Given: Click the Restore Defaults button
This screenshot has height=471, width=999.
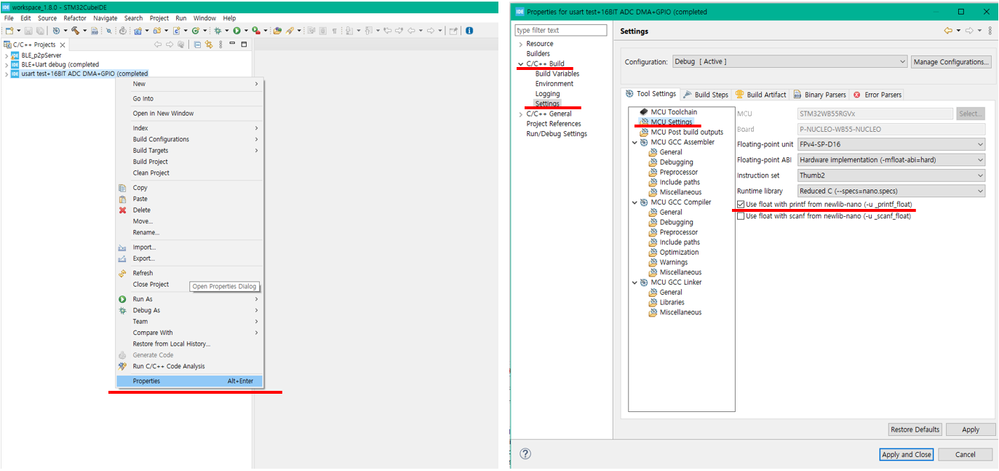Looking at the screenshot, I should [x=915, y=430].
